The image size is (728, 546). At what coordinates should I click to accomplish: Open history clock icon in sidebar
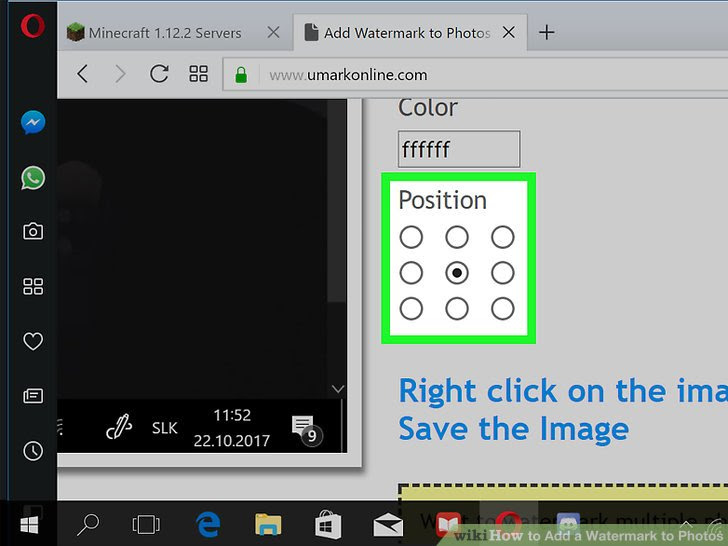33,451
